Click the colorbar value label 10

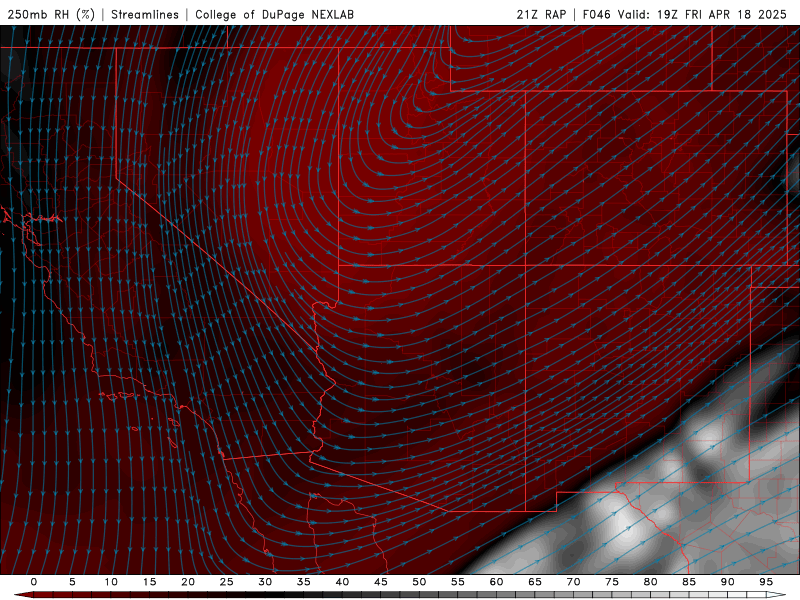(x=111, y=582)
